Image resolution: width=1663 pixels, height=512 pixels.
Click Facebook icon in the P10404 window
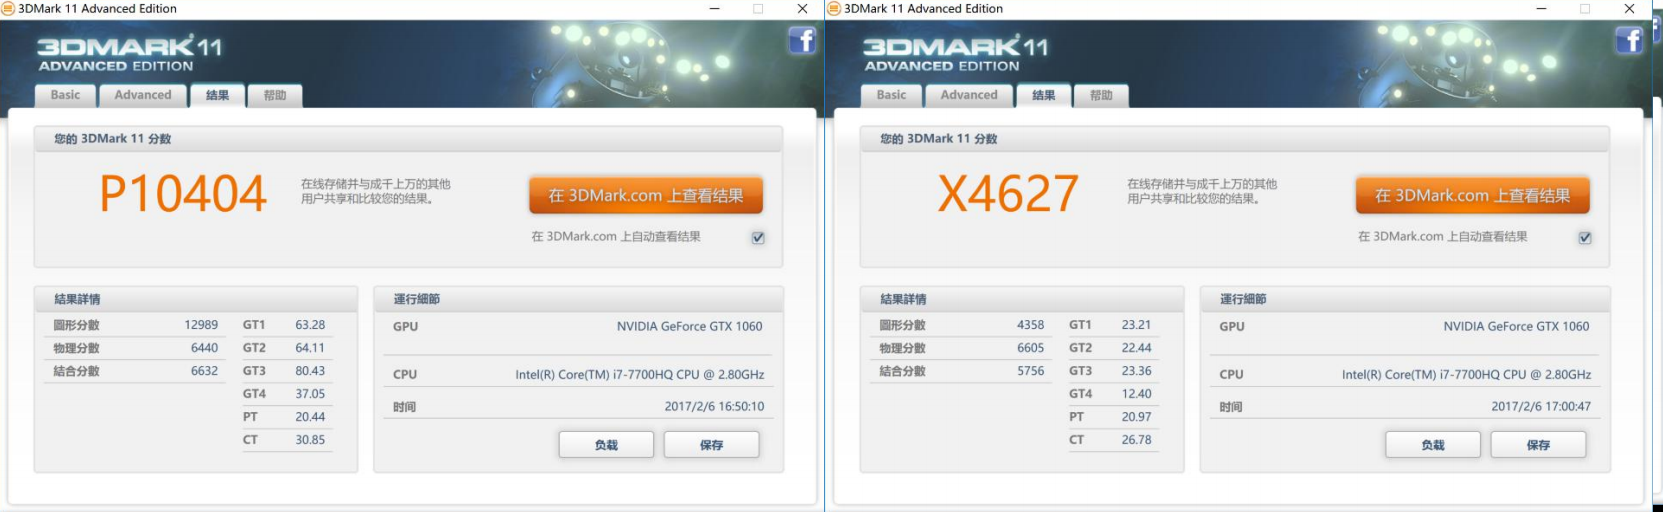point(802,41)
